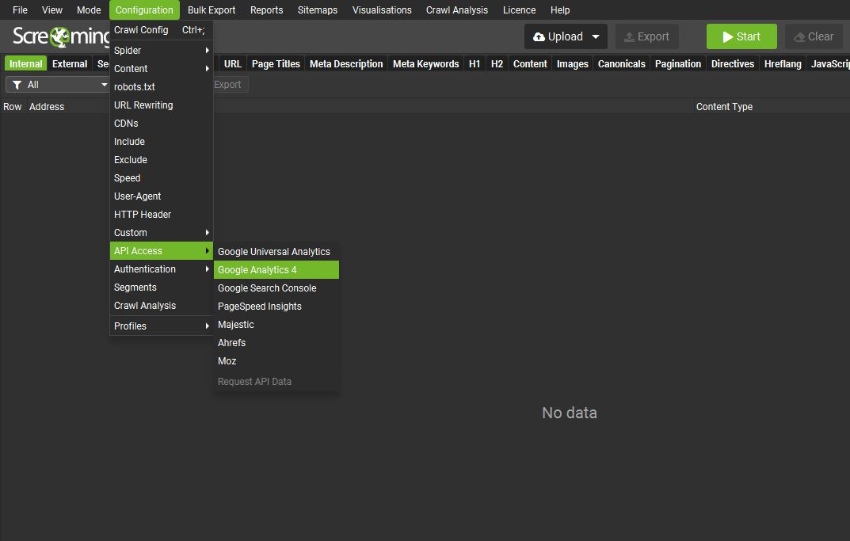Open the Licence menu

point(519,10)
